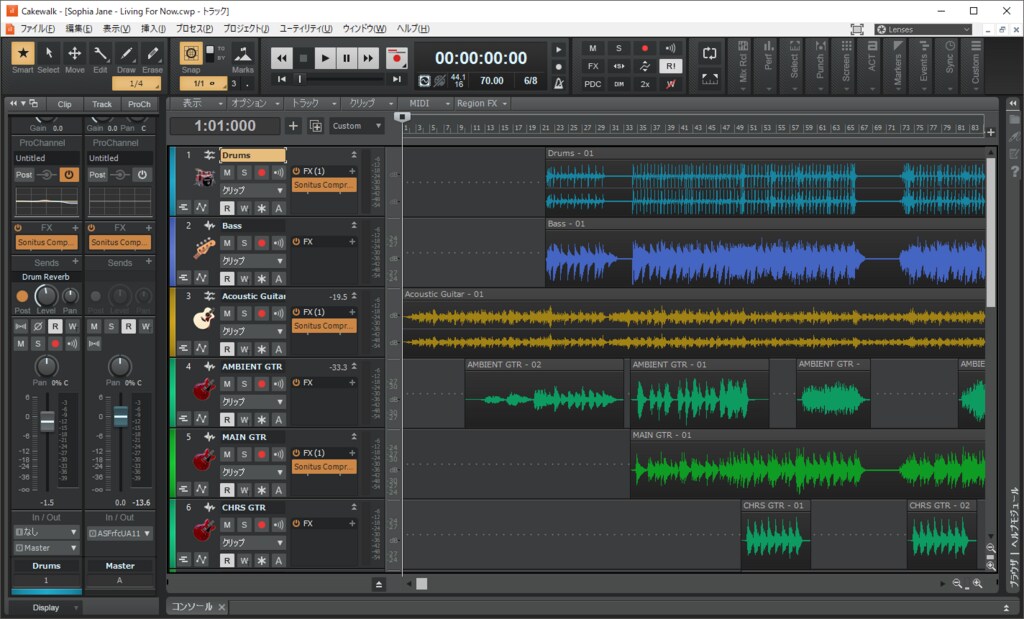Toggle PDC override button
This screenshot has width=1024, height=619.
[x=592, y=84]
